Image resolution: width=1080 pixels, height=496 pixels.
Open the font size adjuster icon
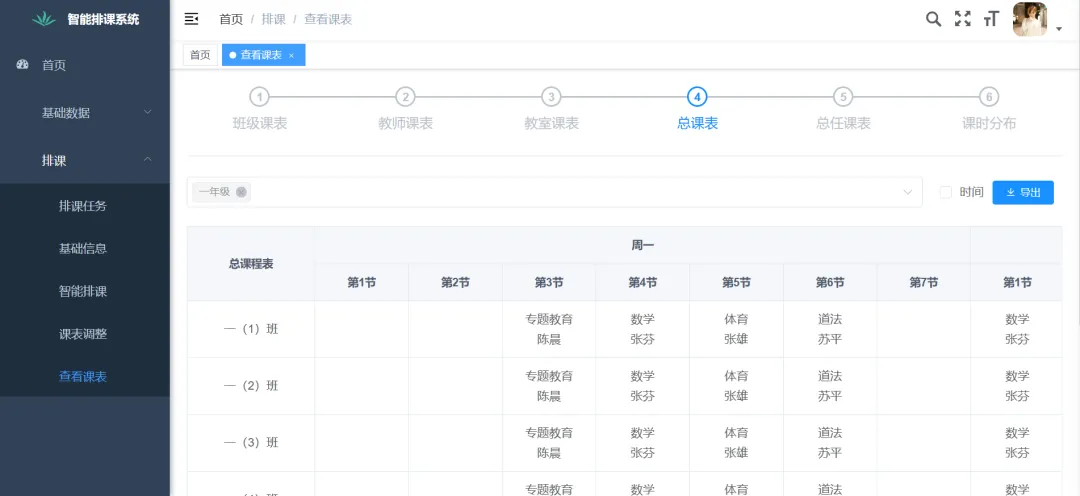click(x=991, y=19)
